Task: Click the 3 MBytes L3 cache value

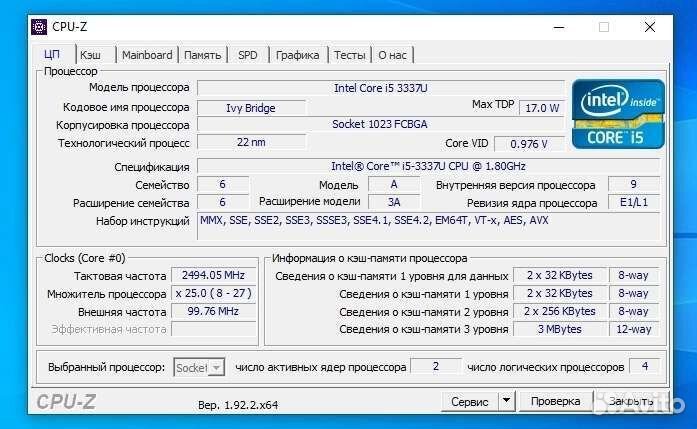Action: [x=560, y=329]
